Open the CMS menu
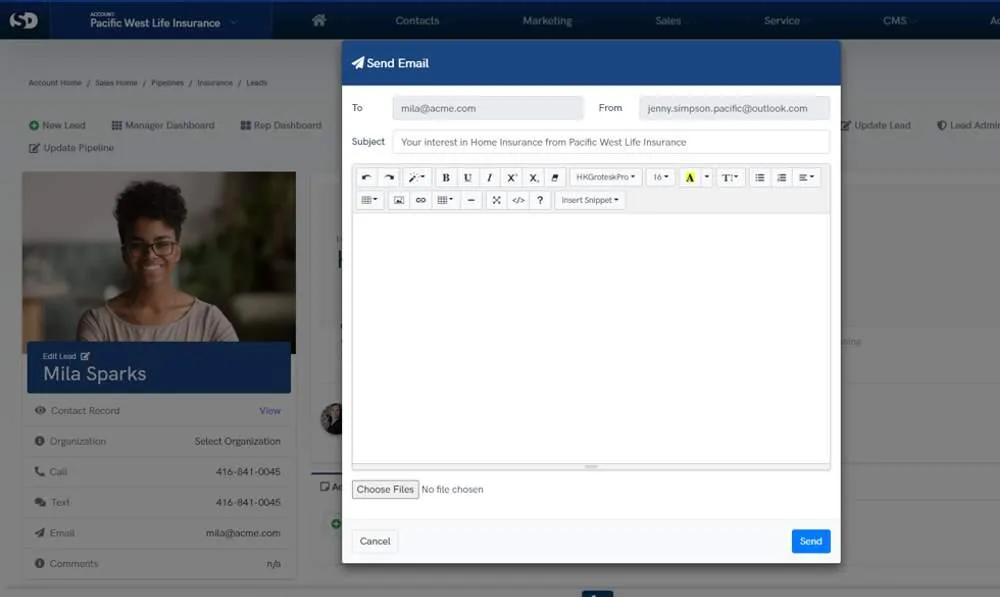1000x597 pixels. coord(895,20)
